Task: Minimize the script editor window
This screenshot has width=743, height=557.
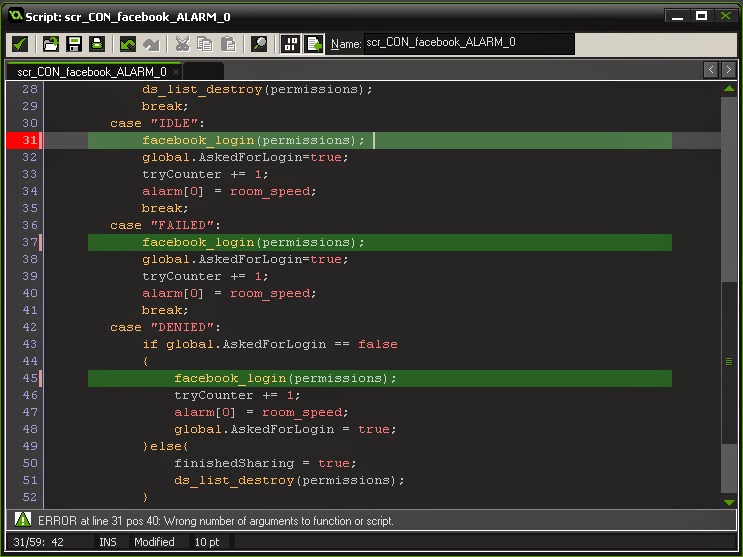Action: (x=677, y=16)
